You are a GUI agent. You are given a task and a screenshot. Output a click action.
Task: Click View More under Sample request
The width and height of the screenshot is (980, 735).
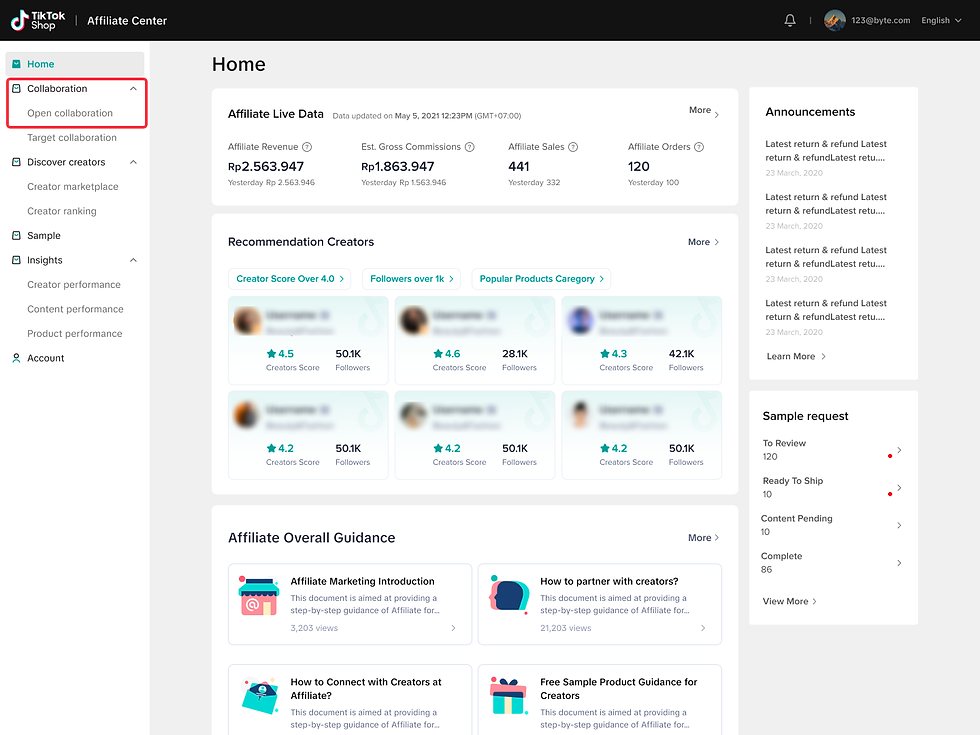pos(789,601)
